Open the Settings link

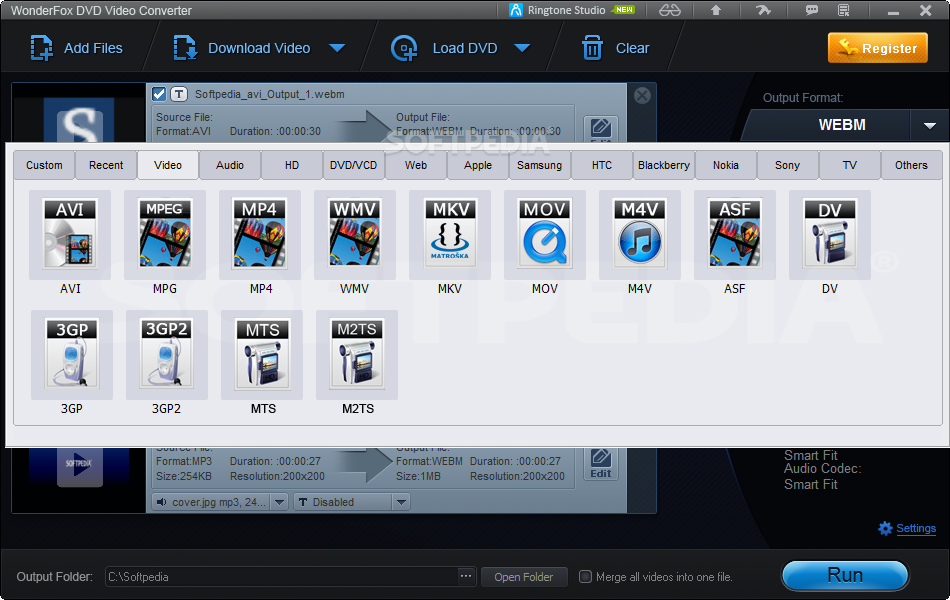[915, 528]
